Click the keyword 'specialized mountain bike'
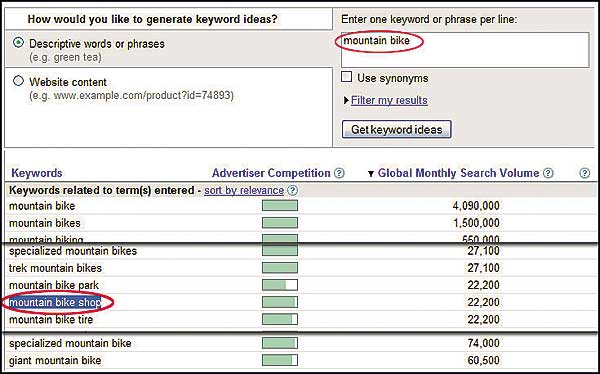The width and height of the screenshot is (600, 374). 70,343
